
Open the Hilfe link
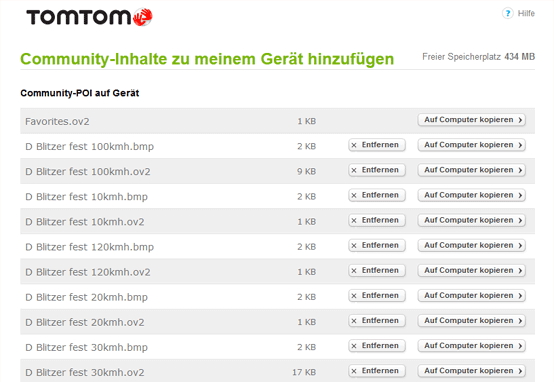526,13
